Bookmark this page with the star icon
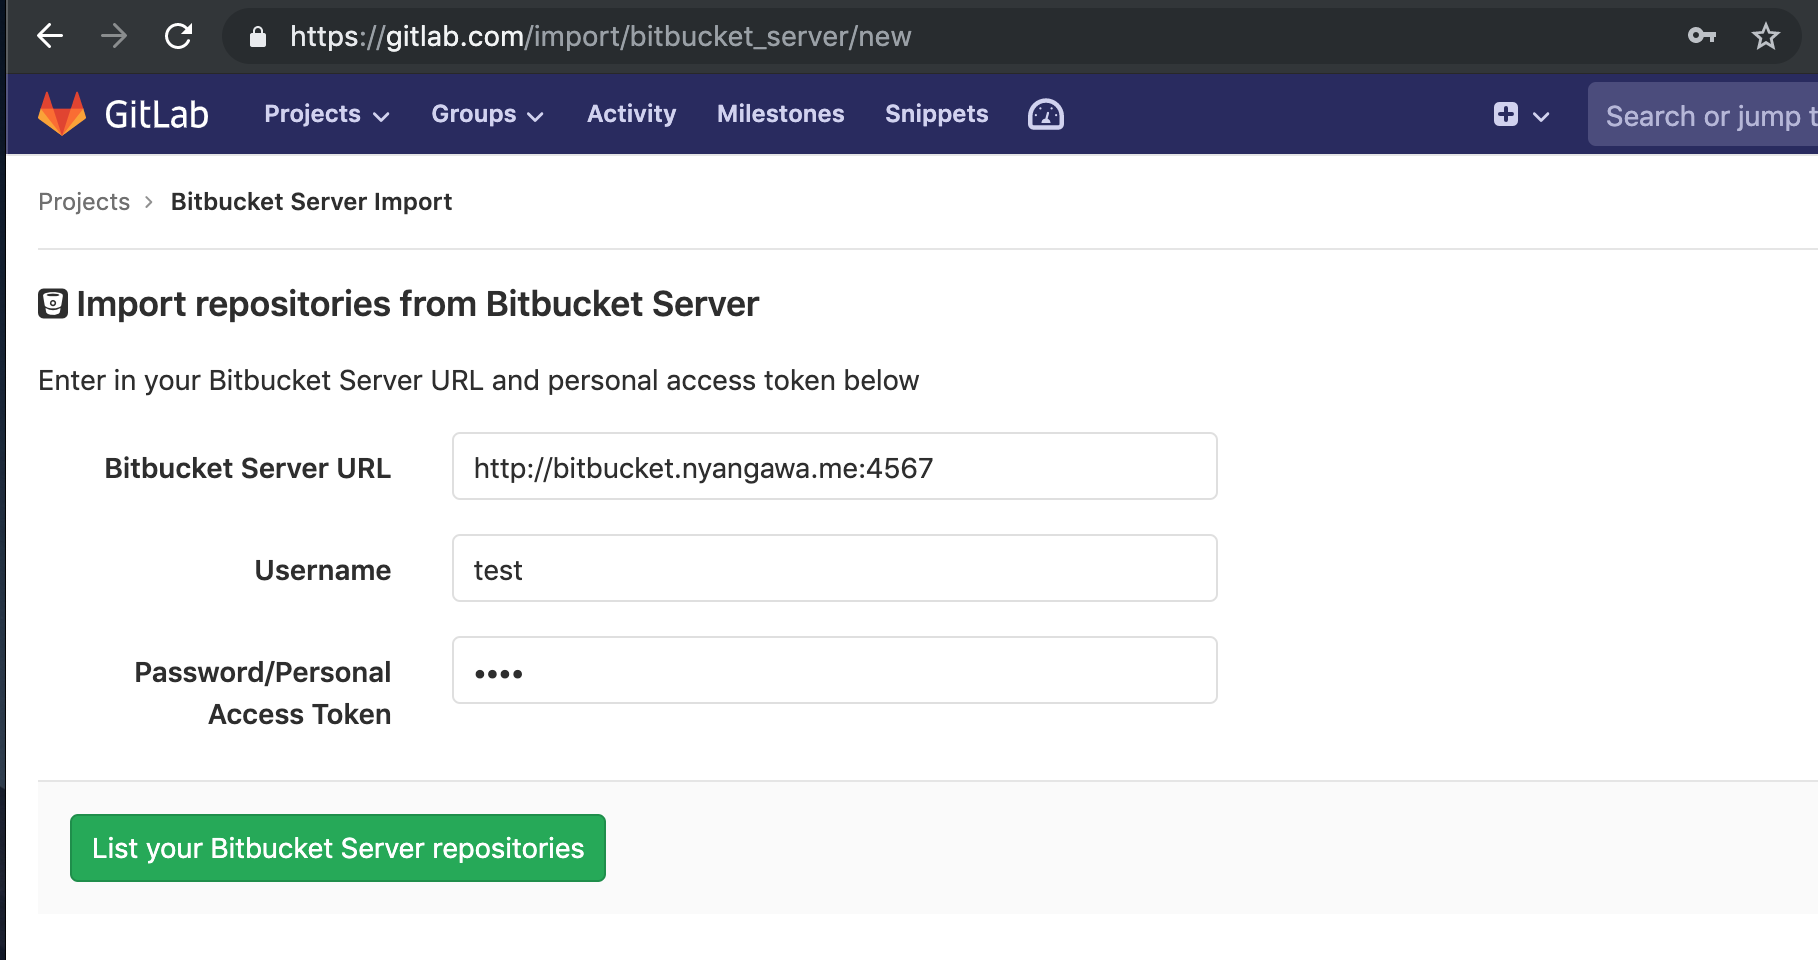 pyautogui.click(x=1765, y=37)
